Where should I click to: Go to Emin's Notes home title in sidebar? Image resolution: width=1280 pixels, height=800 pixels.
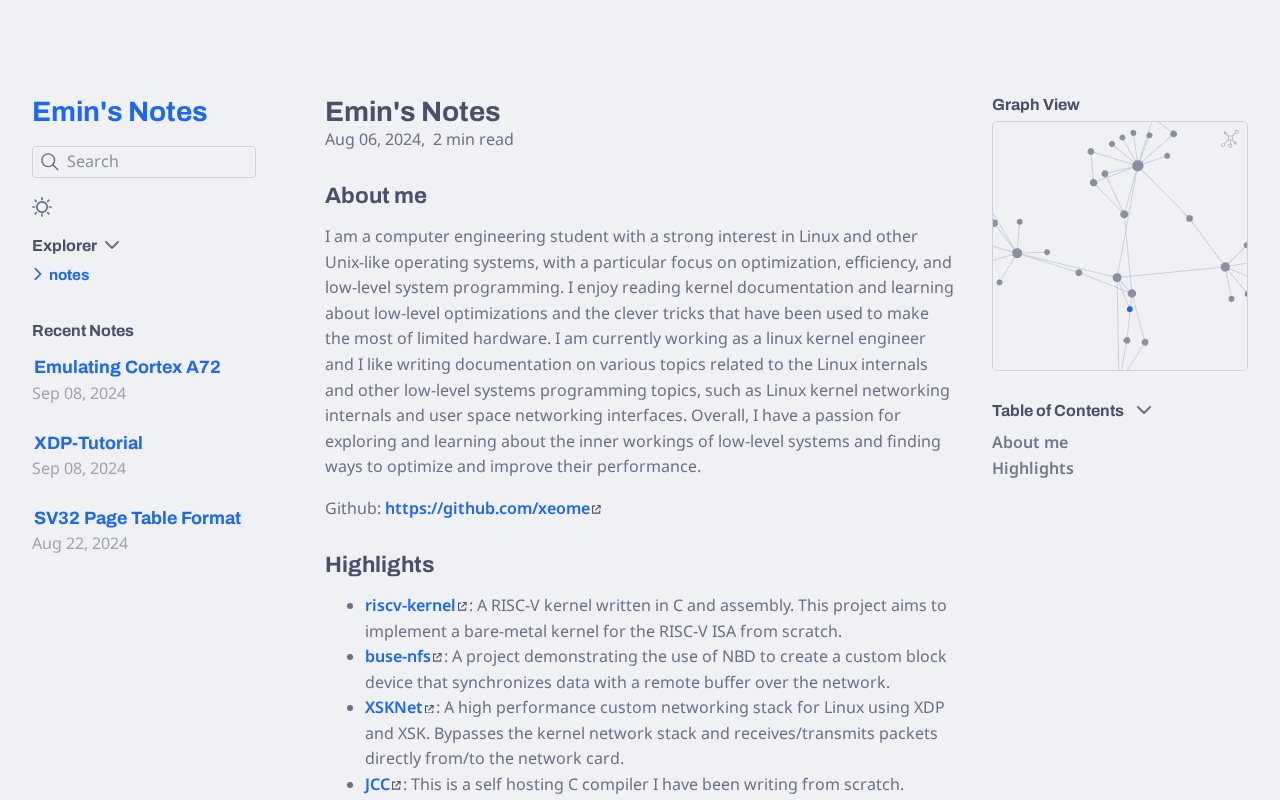click(120, 112)
